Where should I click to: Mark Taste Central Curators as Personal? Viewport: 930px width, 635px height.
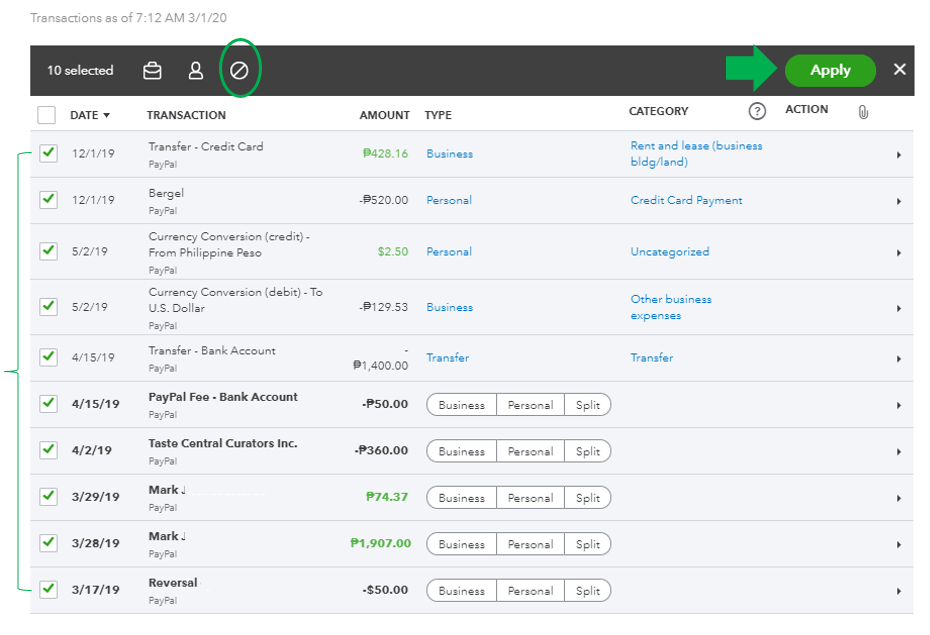point(529,451)
